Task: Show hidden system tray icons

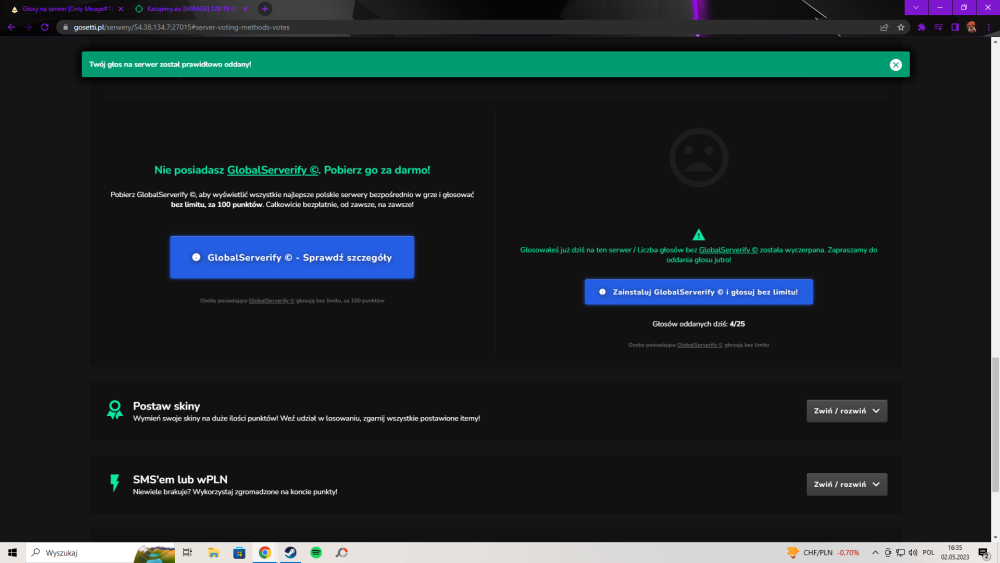Action: [x=875, y=552]
